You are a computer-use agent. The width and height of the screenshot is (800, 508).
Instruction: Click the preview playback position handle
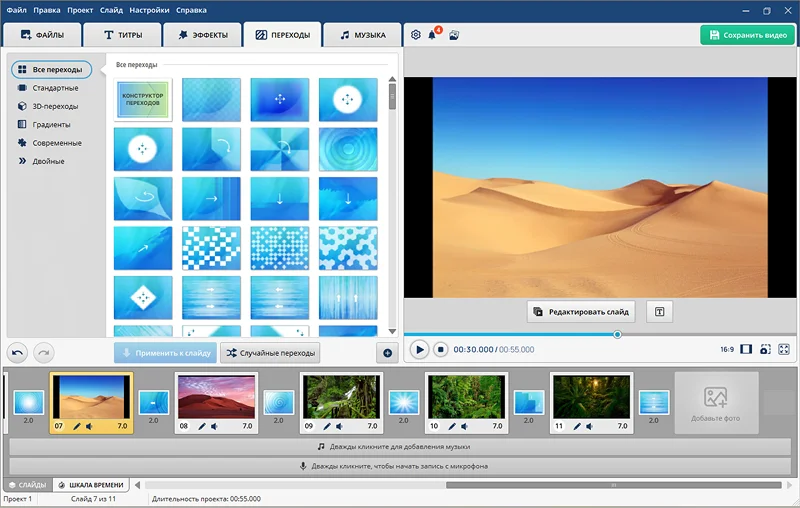click(617, 335)
